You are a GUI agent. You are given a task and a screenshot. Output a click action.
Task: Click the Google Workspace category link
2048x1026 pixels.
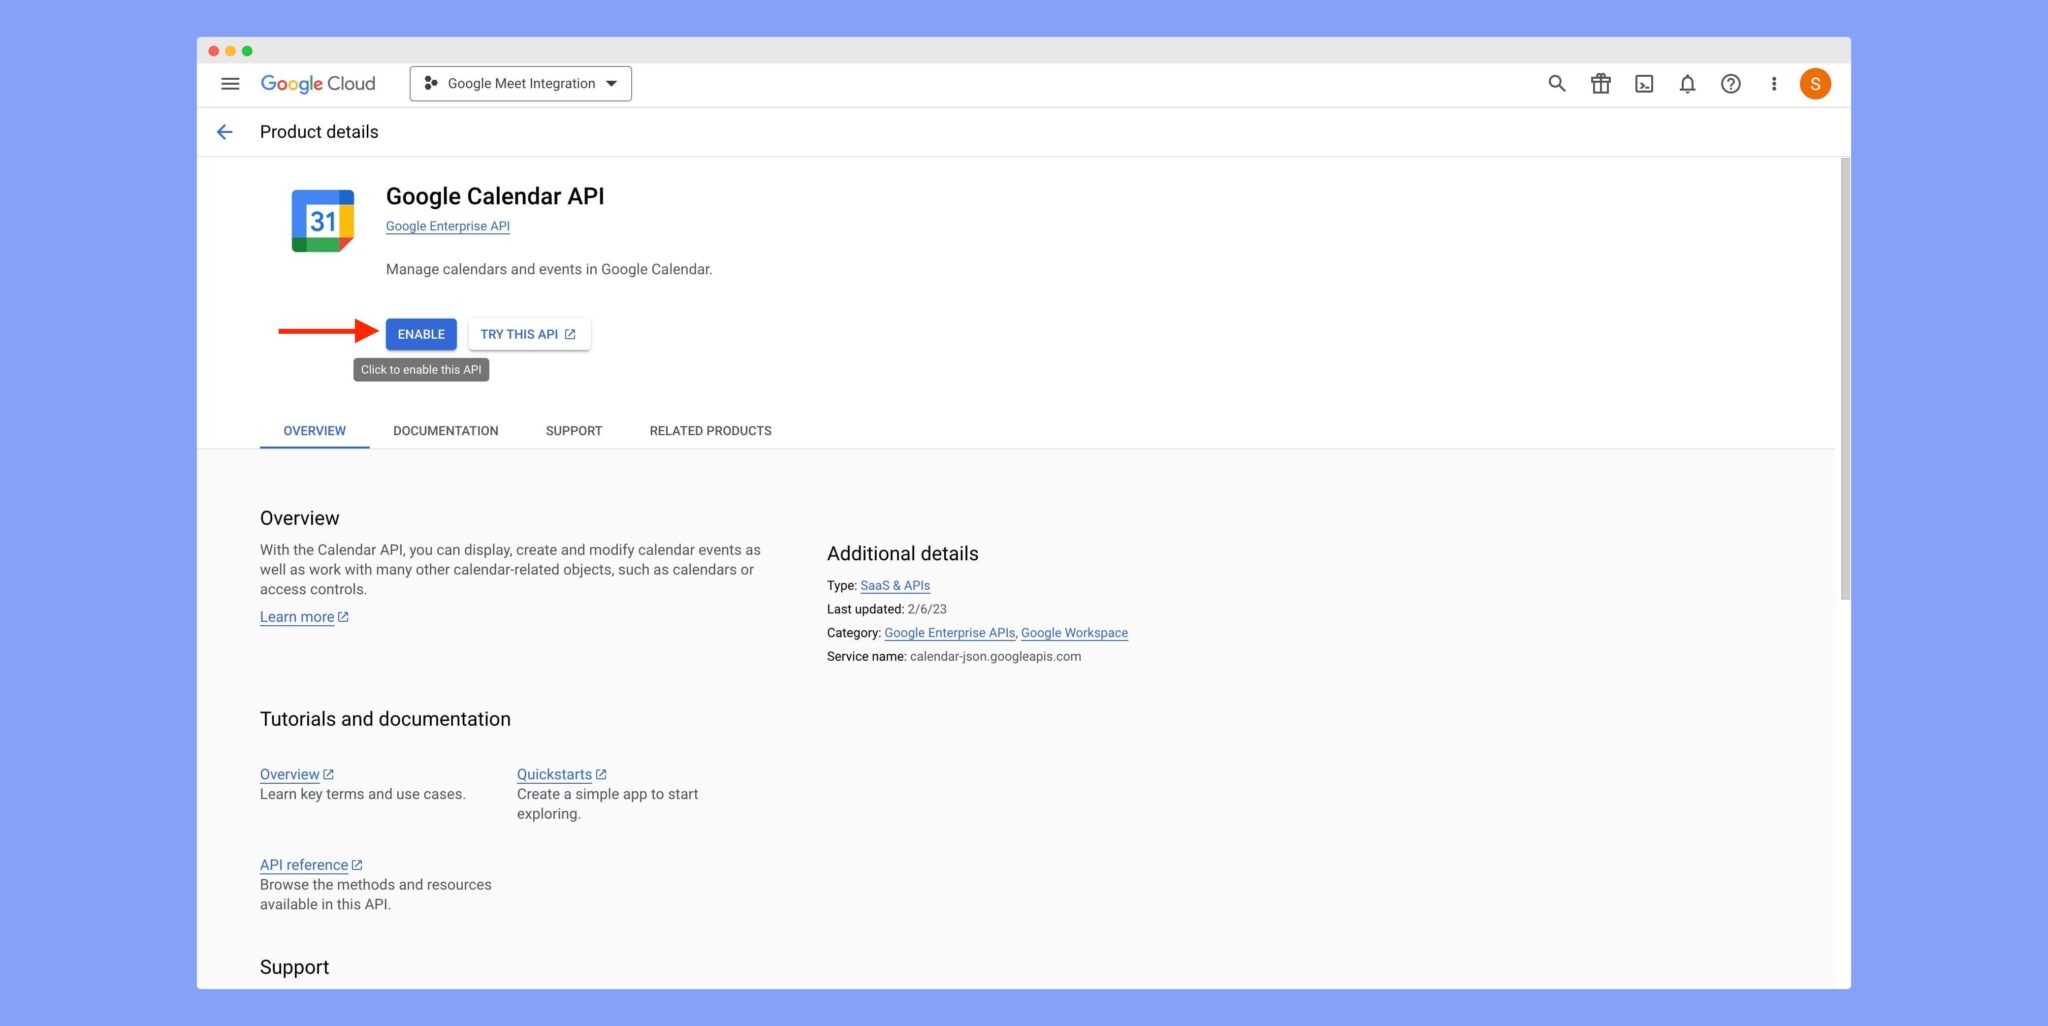pyautogui.click(x=1075, y=632)
